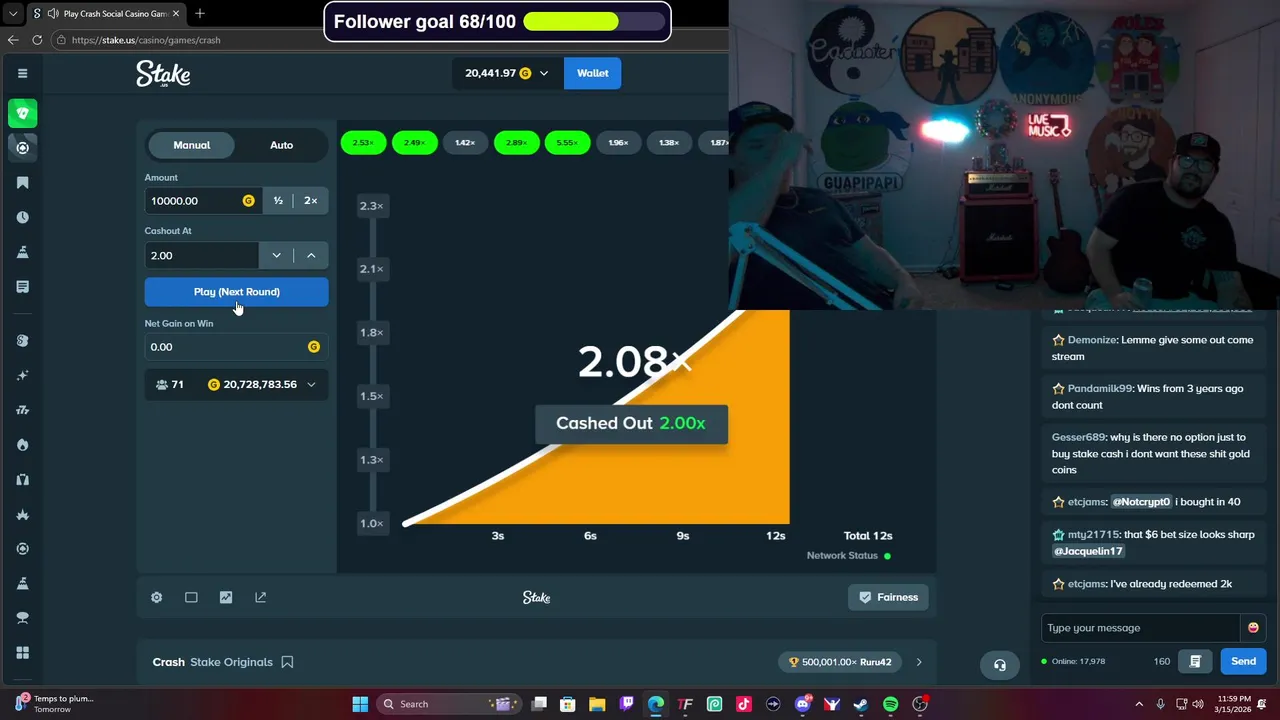Viewport: 1280px width, 720px height.
Task: Open Microsoft Edge from the Windows taskbar
Action: click(655, 704)
